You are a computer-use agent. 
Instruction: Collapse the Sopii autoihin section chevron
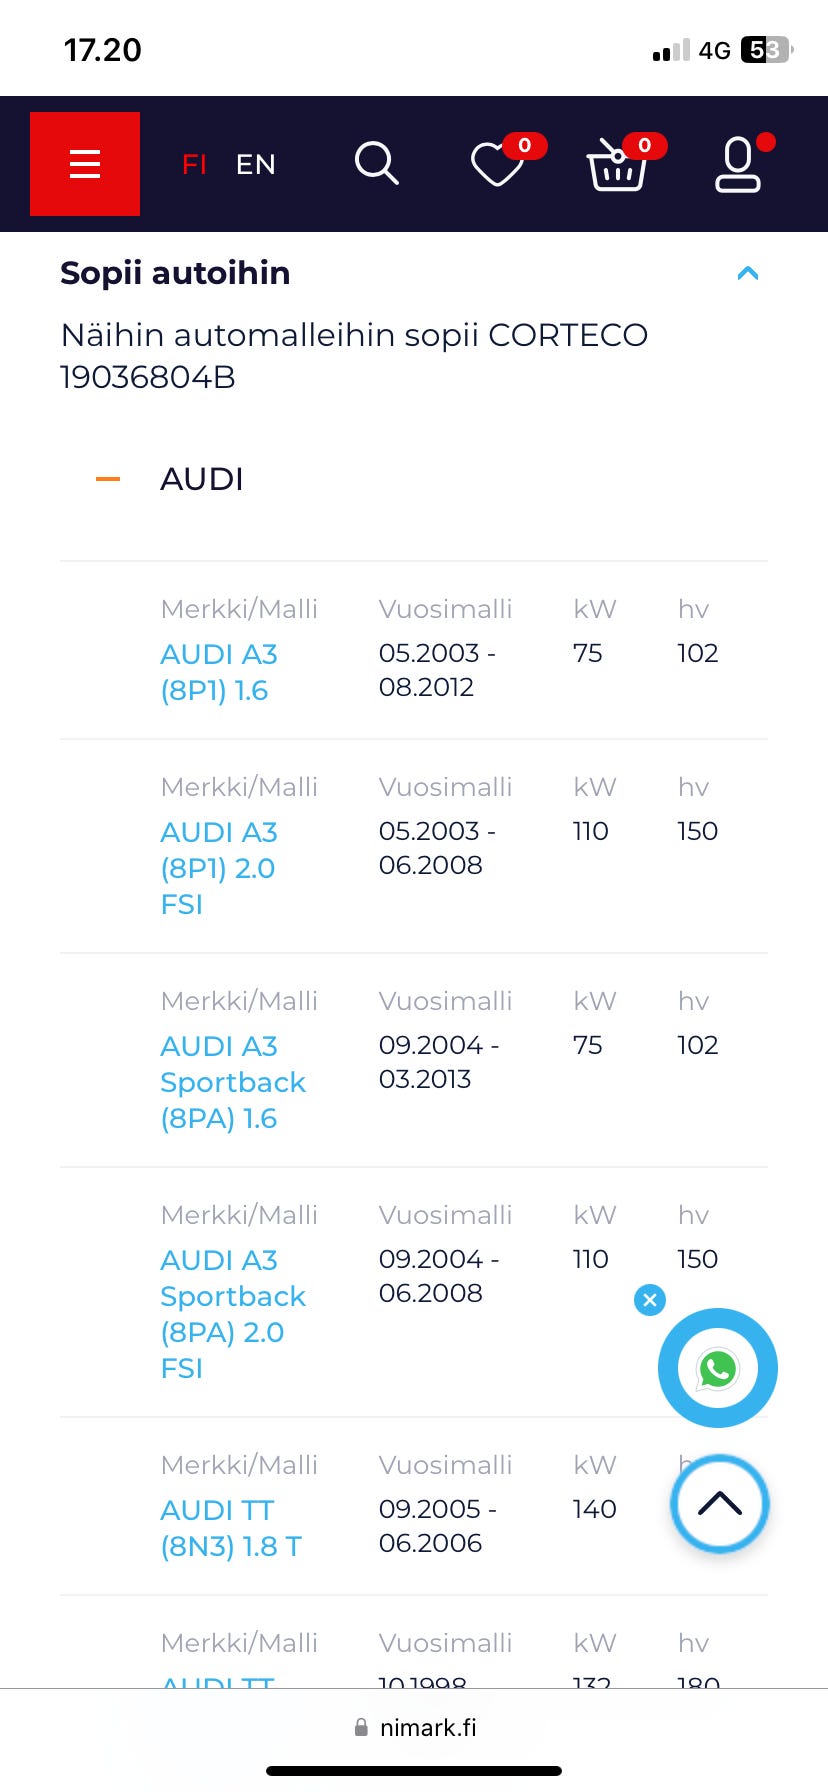748,273
